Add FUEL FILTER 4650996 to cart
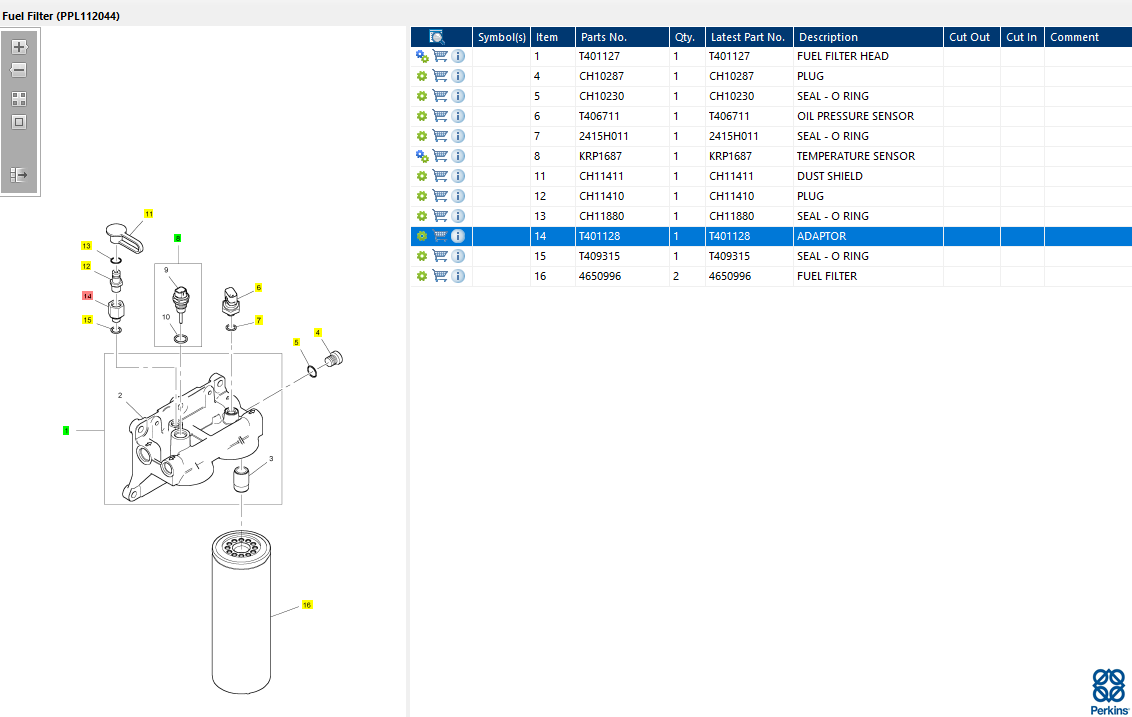Image resolution: width=1132 pixels, height=717 pixels. tap(440, 276)
